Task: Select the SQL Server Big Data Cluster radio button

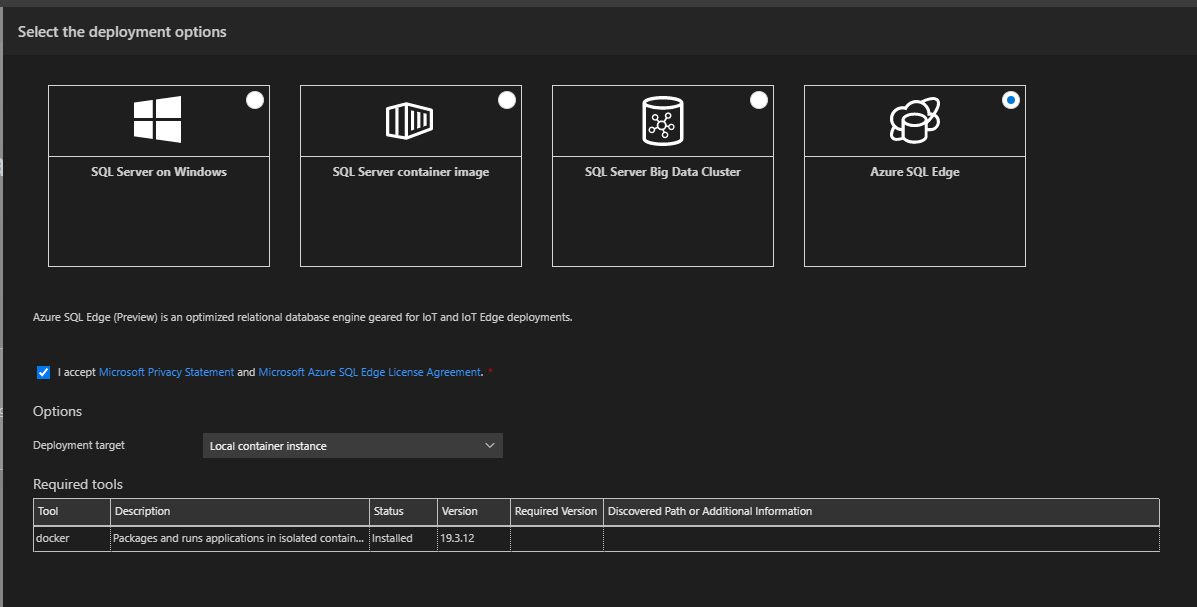Action: click(758, 99)
